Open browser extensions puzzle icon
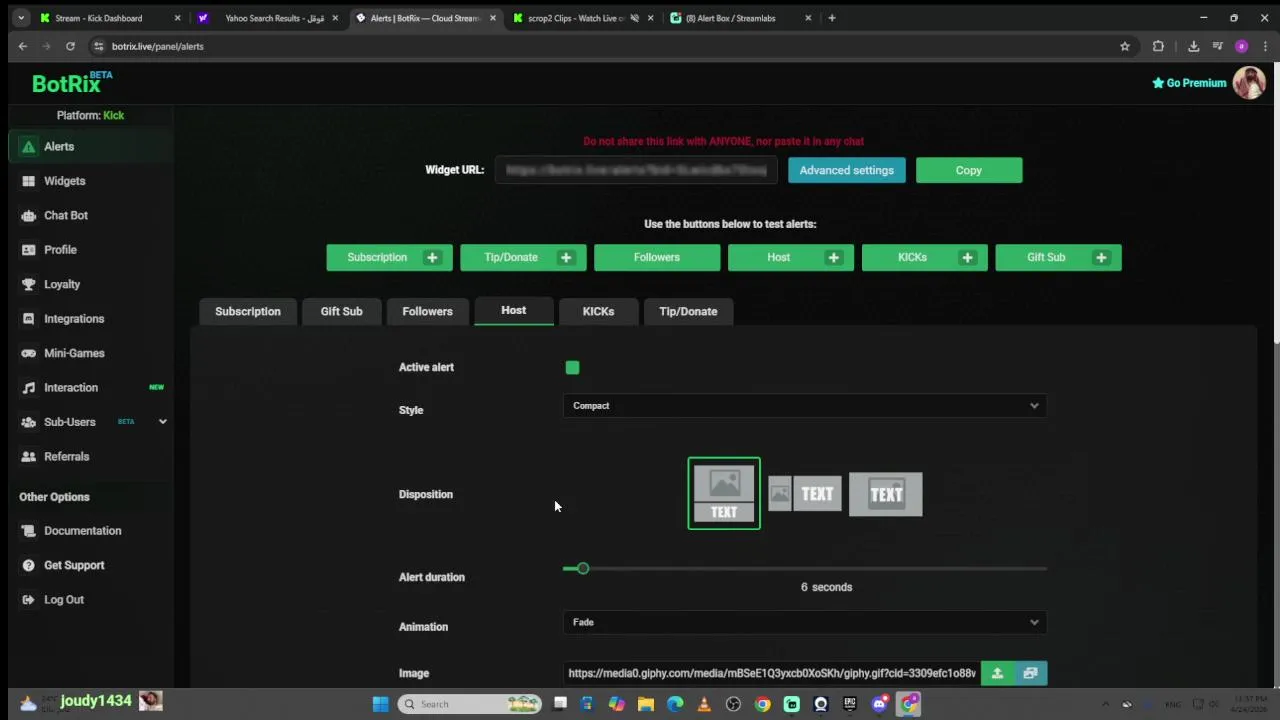Screen dimensions: 1280x720 tap(1158, 46)
